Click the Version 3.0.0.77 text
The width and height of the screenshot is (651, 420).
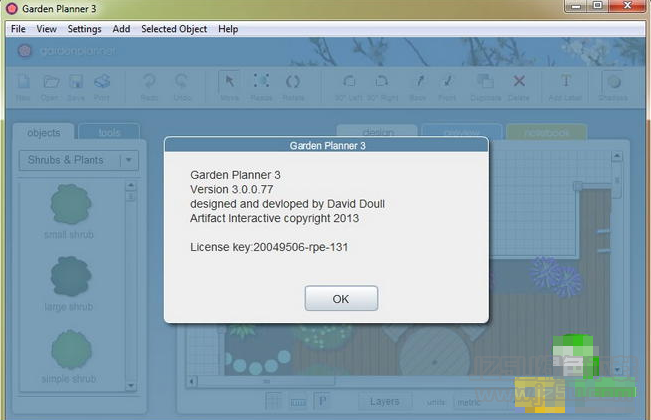click(232, 190)
